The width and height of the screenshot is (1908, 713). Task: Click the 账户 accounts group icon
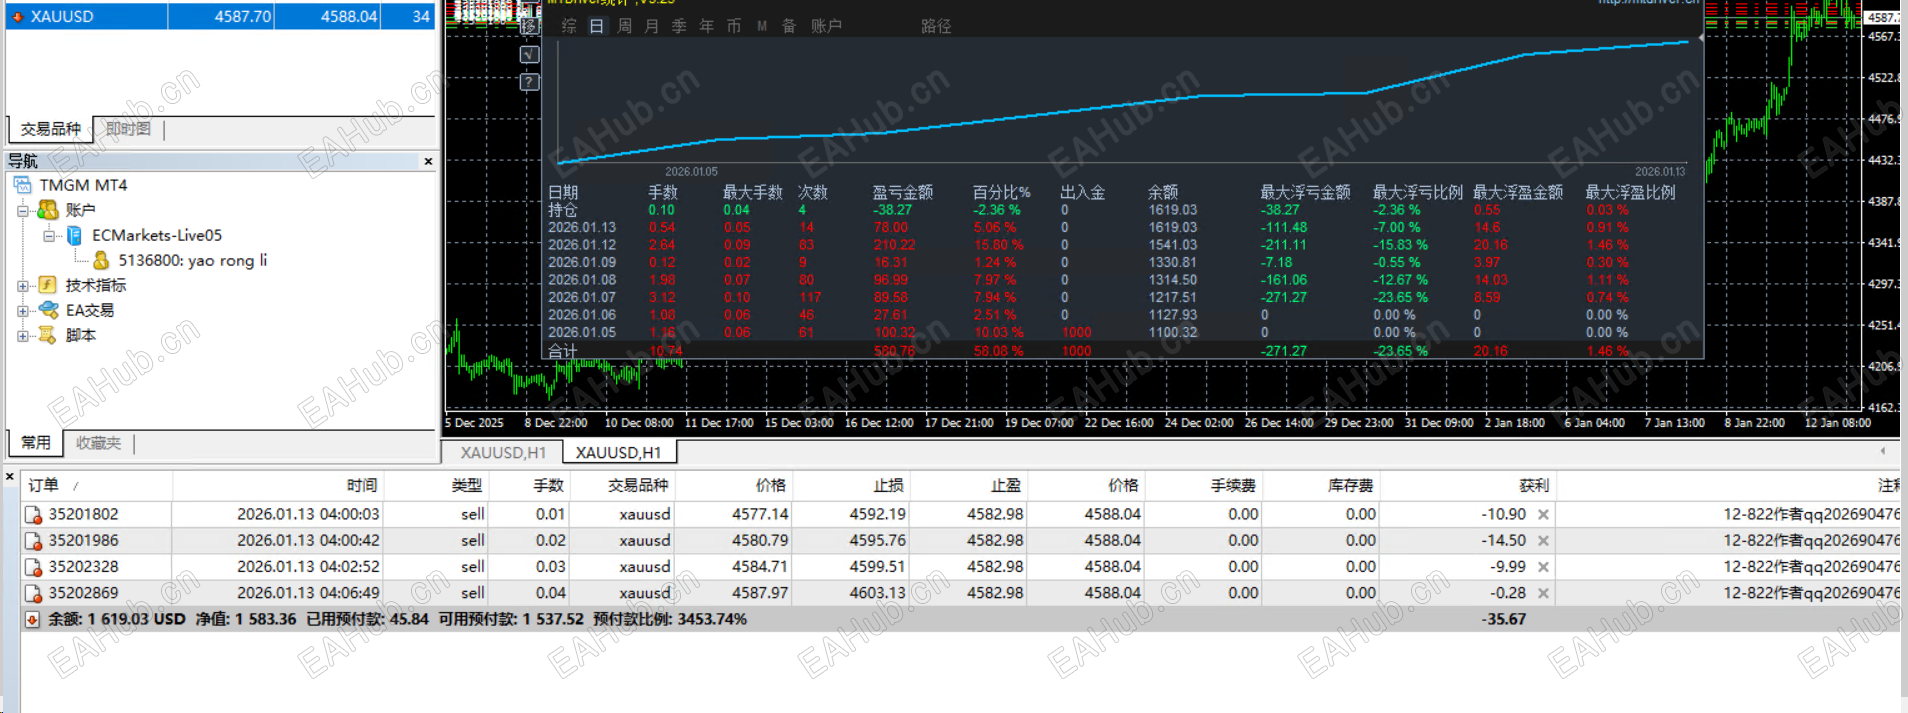pos(47,210)
